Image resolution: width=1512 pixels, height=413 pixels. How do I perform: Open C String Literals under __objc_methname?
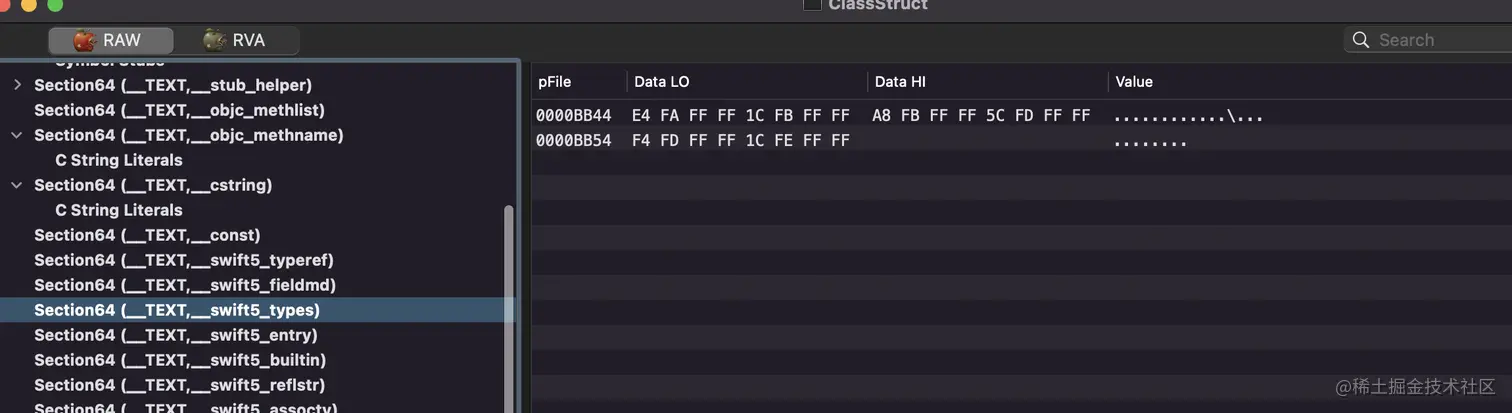(x=119, y=160)
